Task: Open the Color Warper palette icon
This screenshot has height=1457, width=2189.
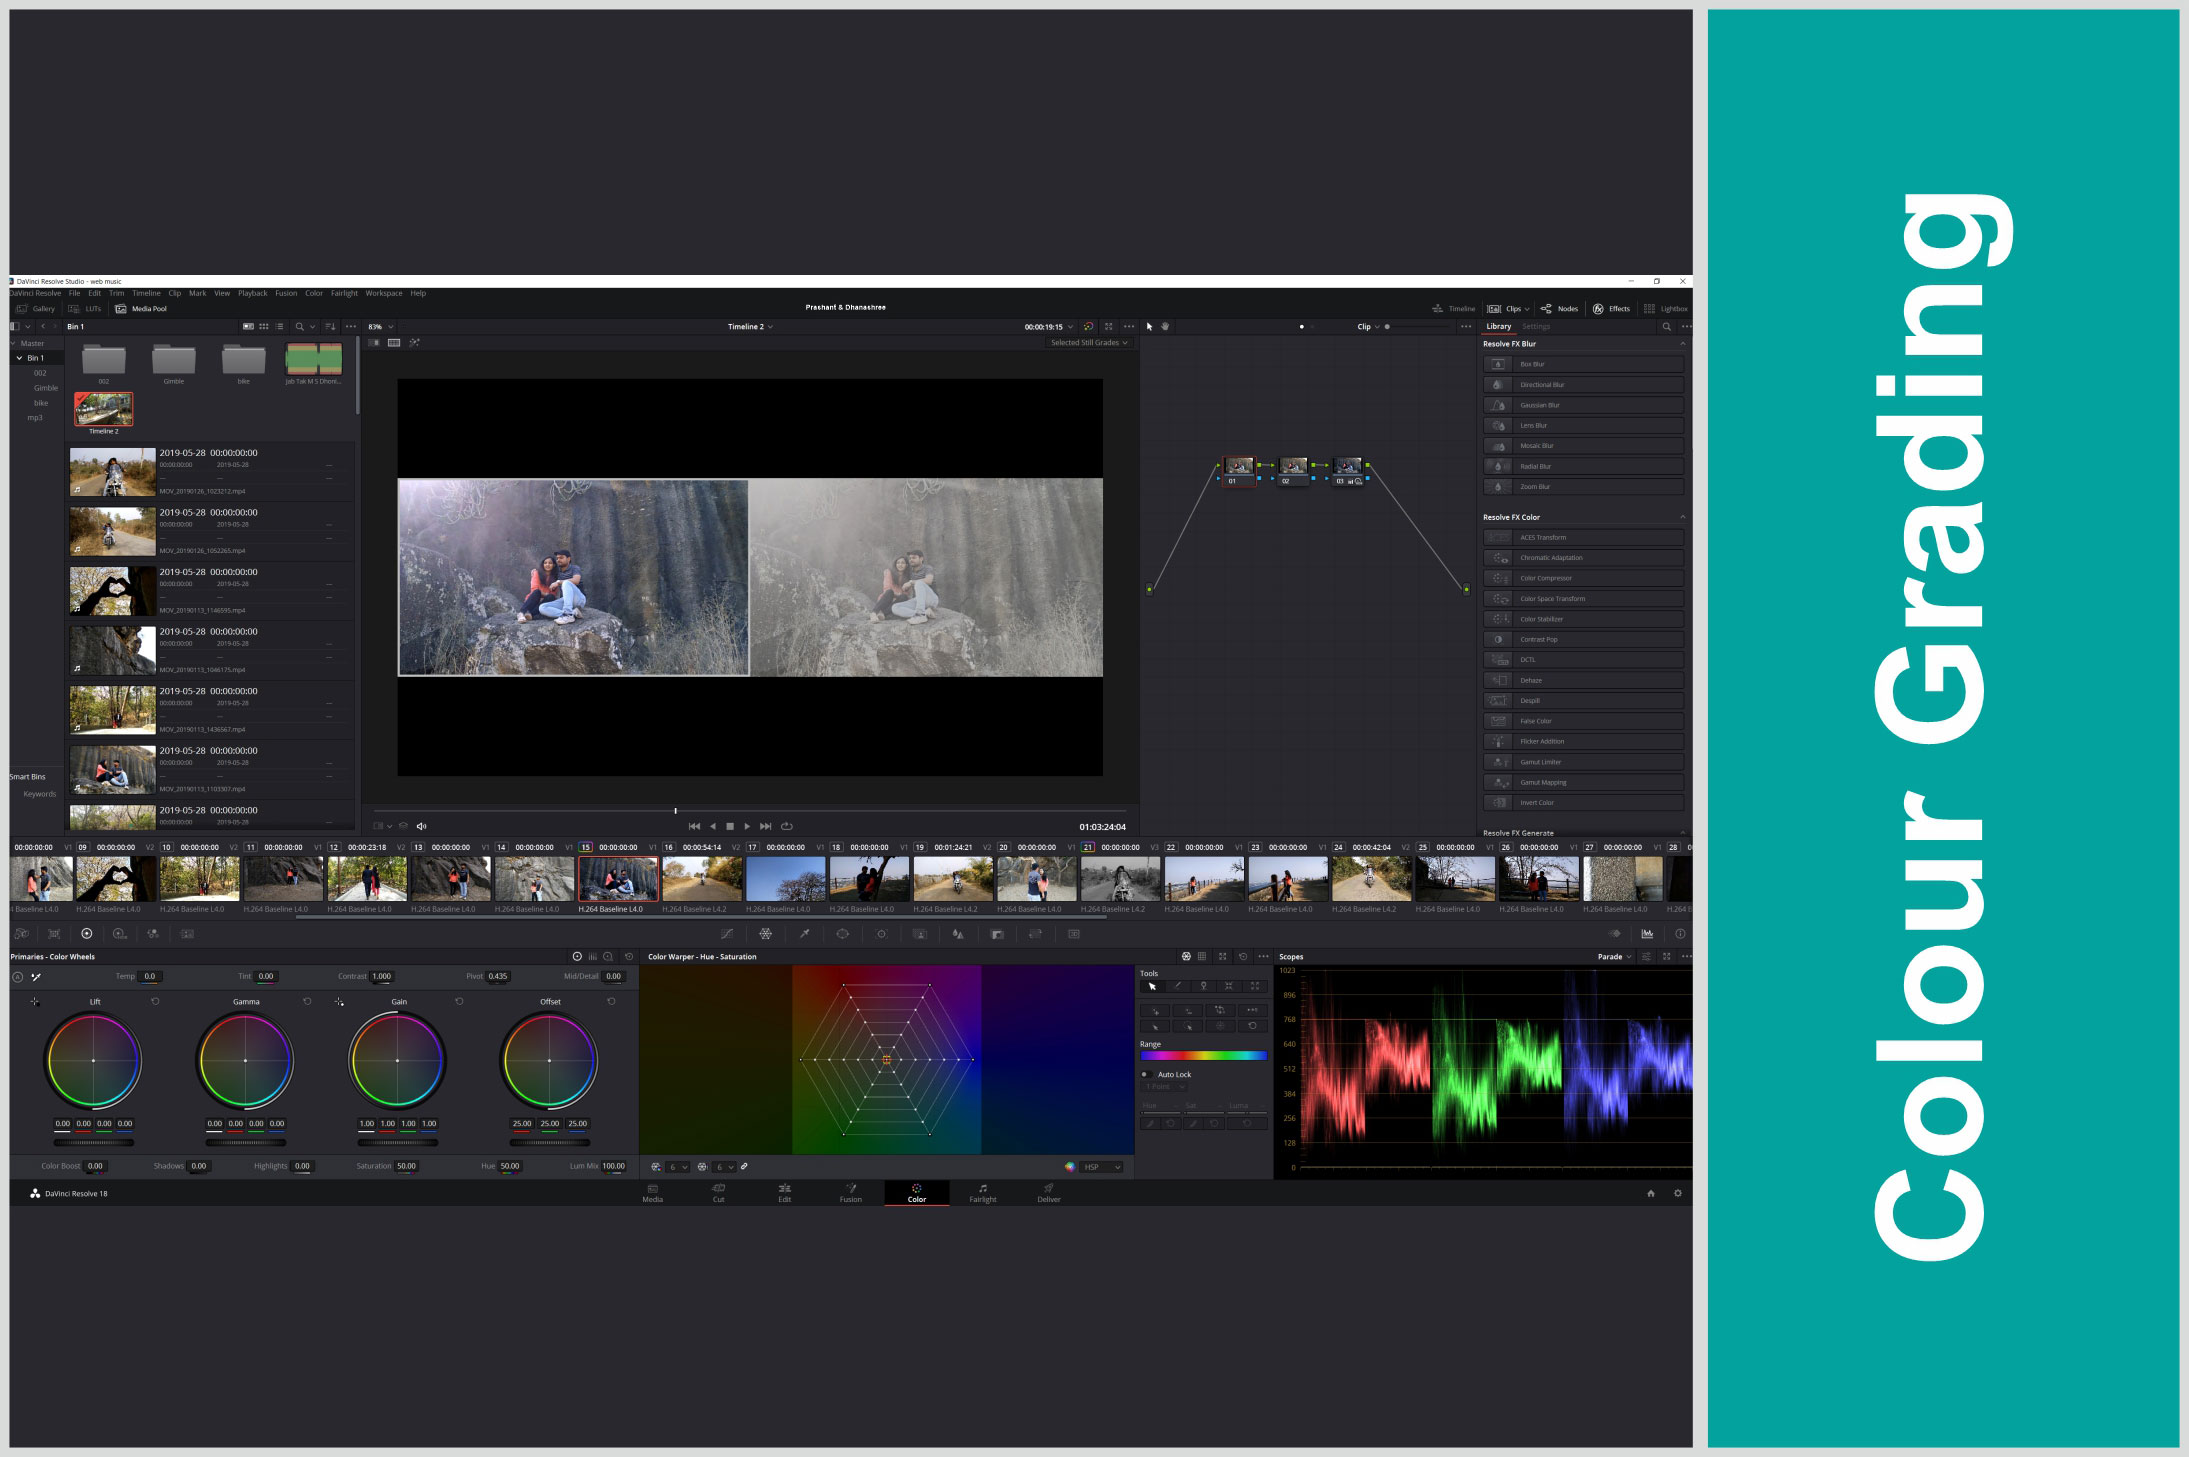Action: point(765,934)
